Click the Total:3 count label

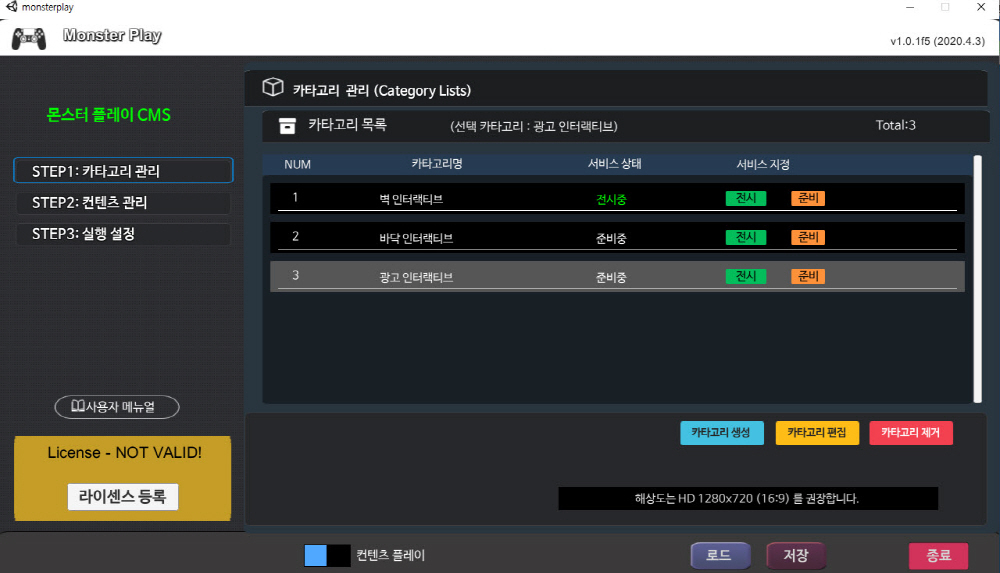coord(895,125)
